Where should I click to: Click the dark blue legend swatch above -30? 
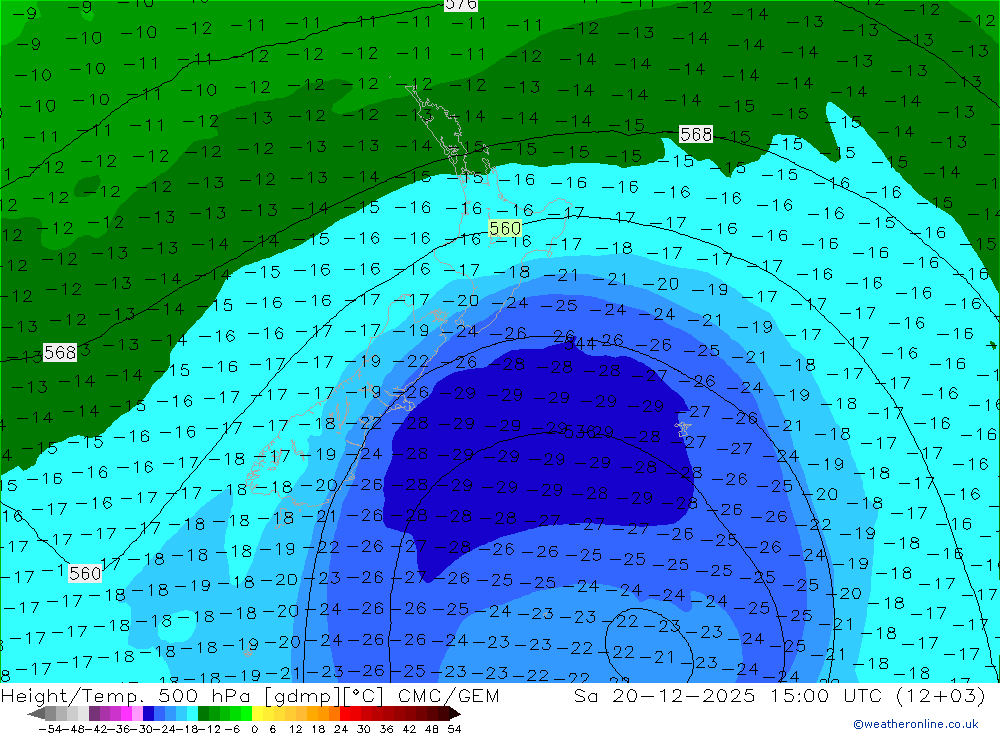(149, 713)
